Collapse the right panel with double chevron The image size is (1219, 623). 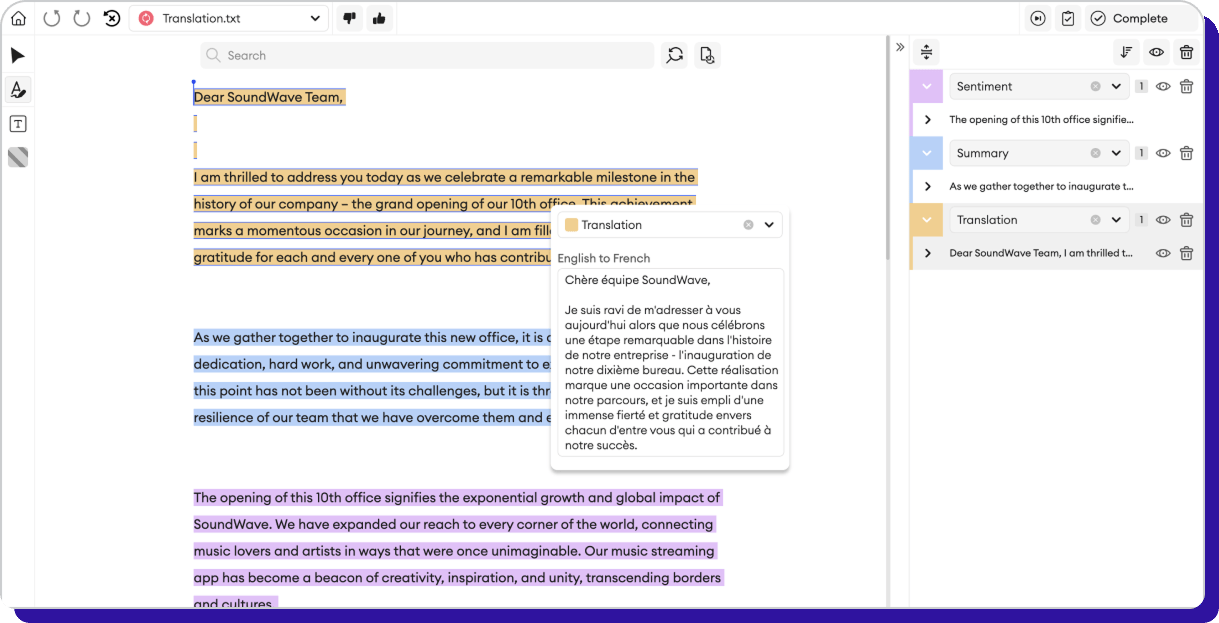pos(900,47)
